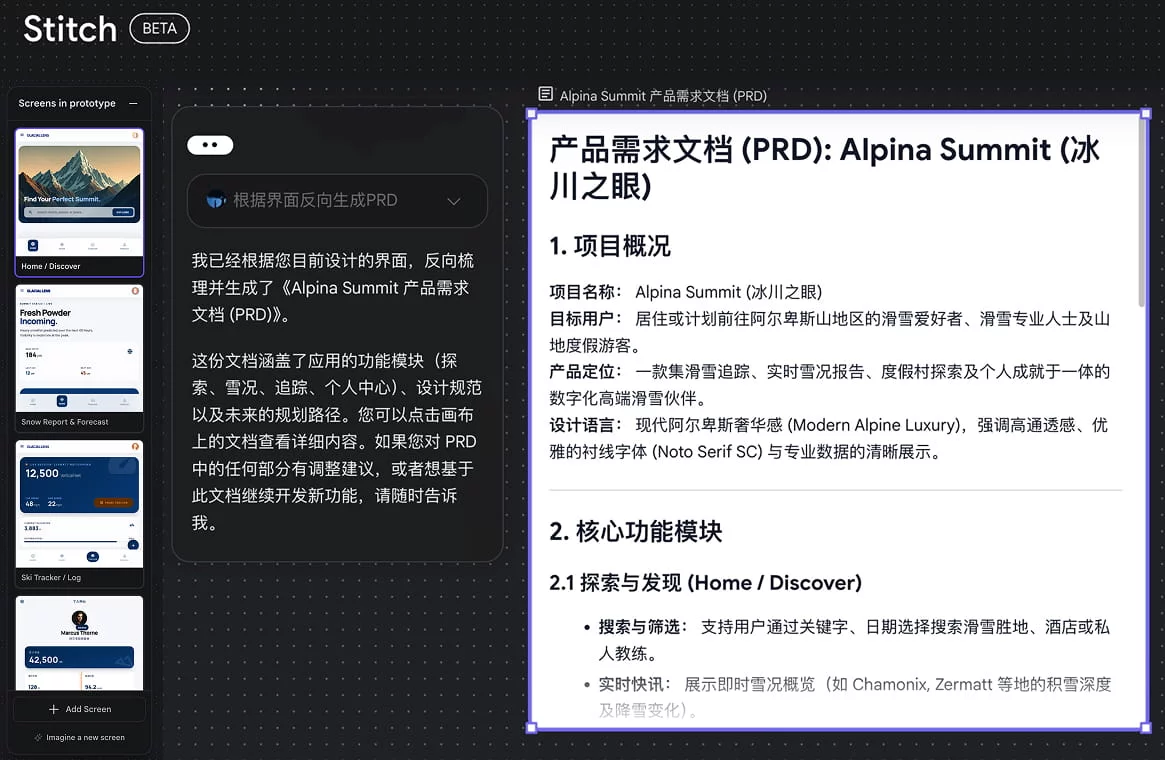Click the document icon before Alpina Summit title
This screenshot has height=760, width=1165.
point(545,94)
